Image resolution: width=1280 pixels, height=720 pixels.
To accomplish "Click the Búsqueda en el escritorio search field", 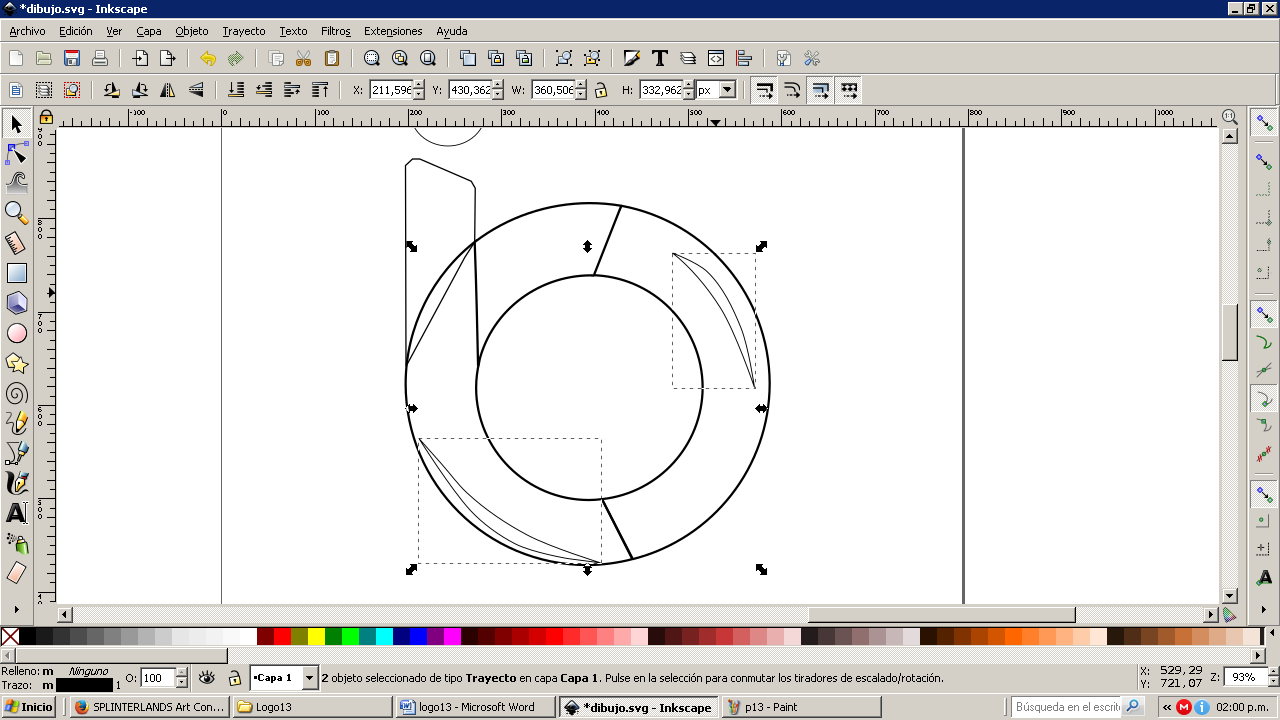I will pyautogui.click(x=1067, y=707).
